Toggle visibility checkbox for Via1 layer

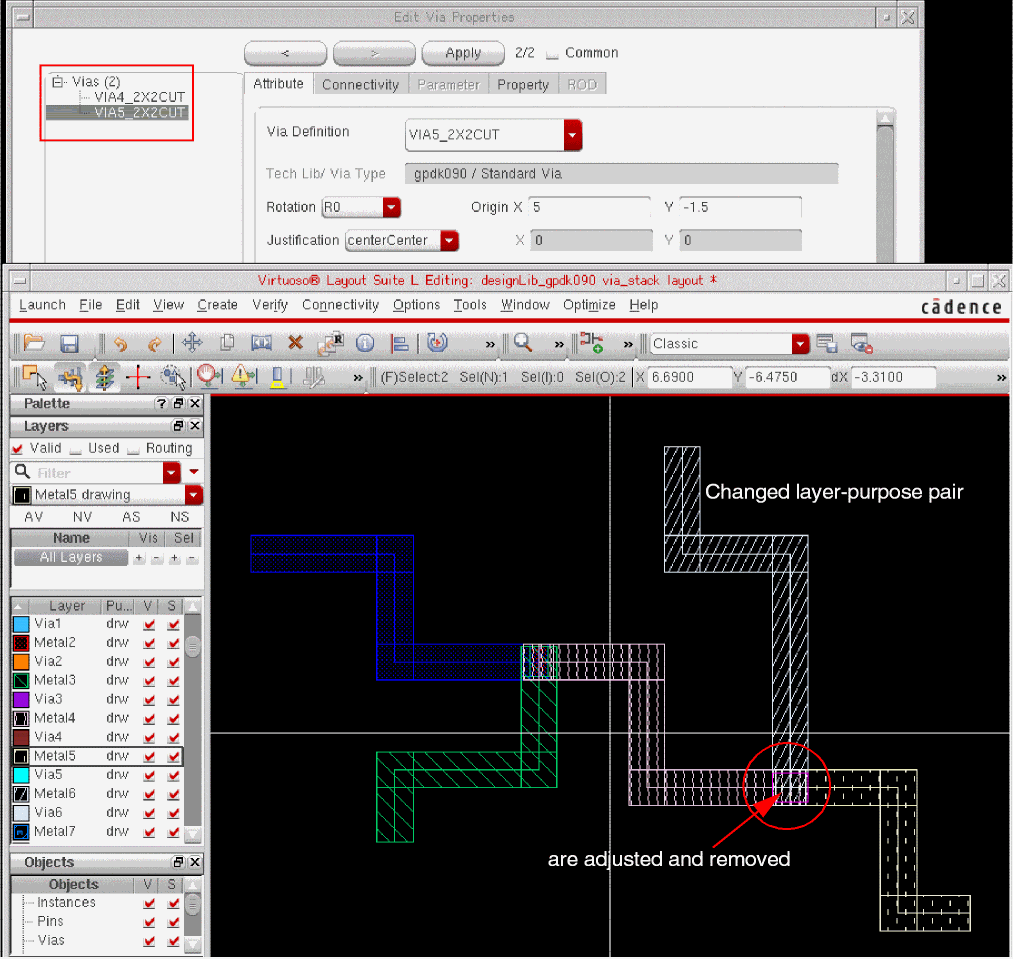click(x=149, y=624)
